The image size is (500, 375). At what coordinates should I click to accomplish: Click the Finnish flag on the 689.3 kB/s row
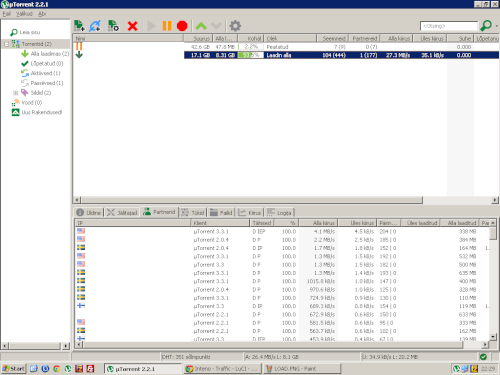[x=81, y=306]
